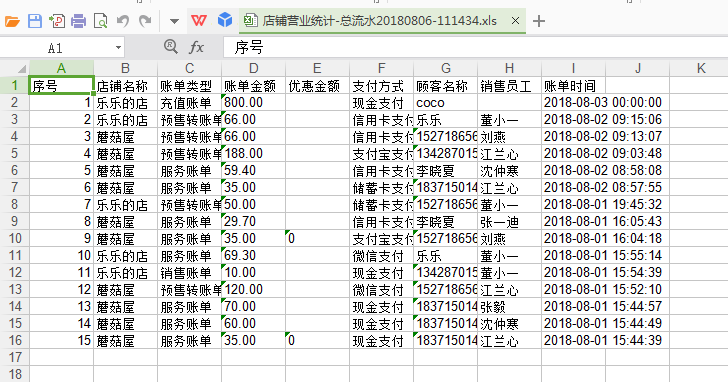Click the zoom magnifier icon beside formula bar

click(x=170, y=46)
